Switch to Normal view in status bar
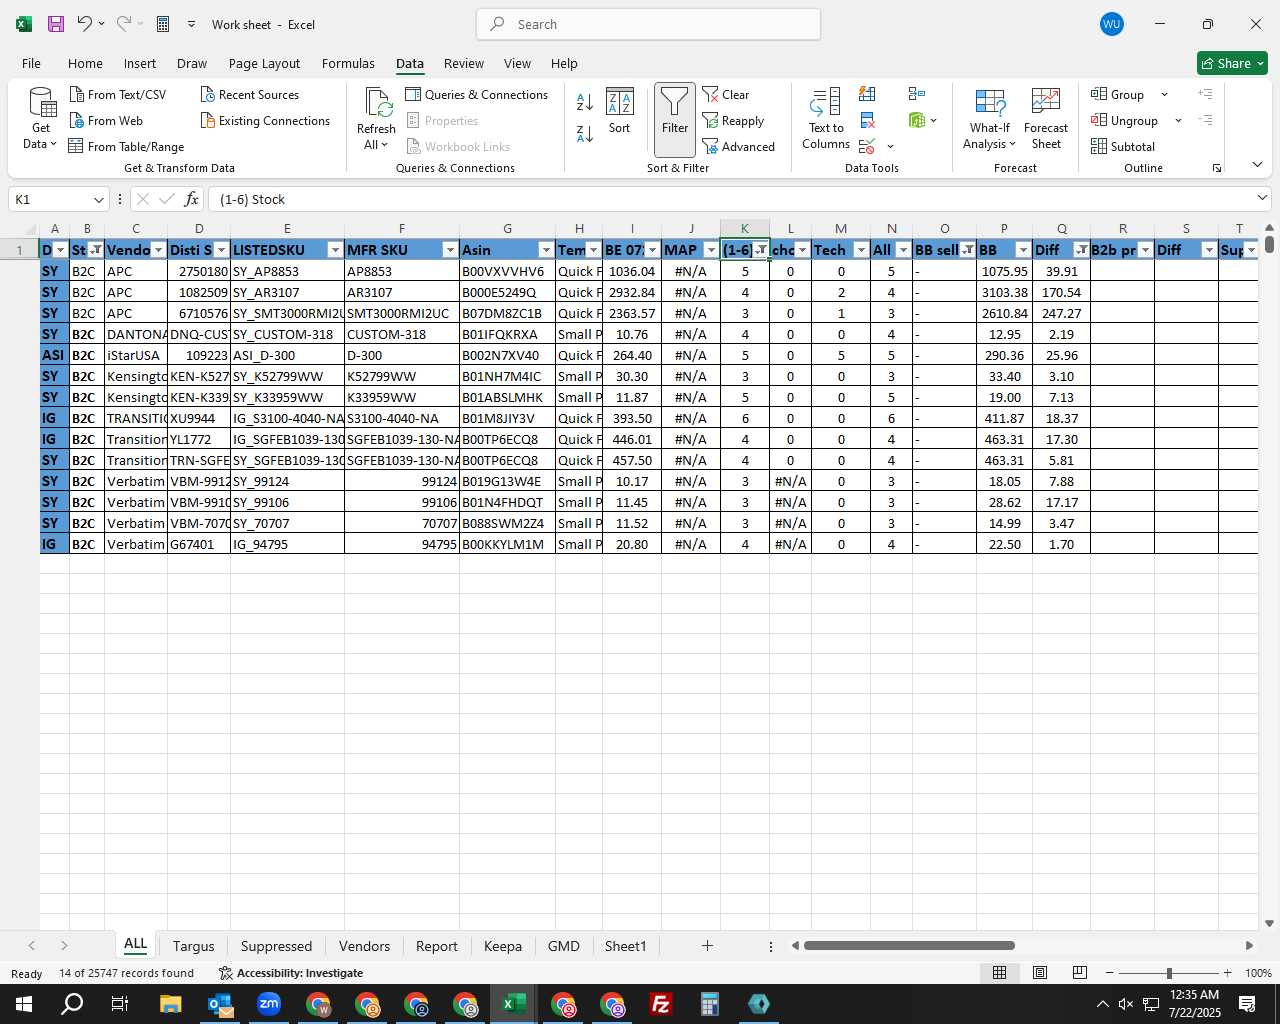 tap(999, 973)
